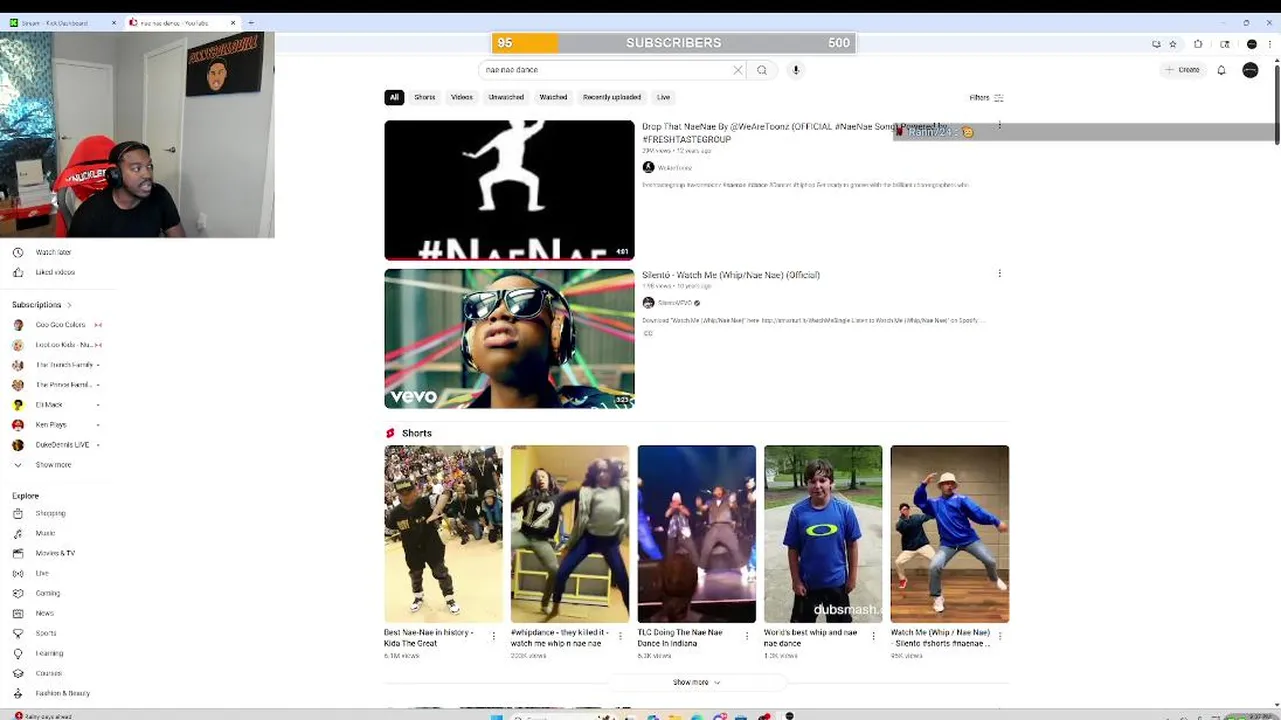
Task: Open the search Filters panel
Action: [x=986, y=98]
